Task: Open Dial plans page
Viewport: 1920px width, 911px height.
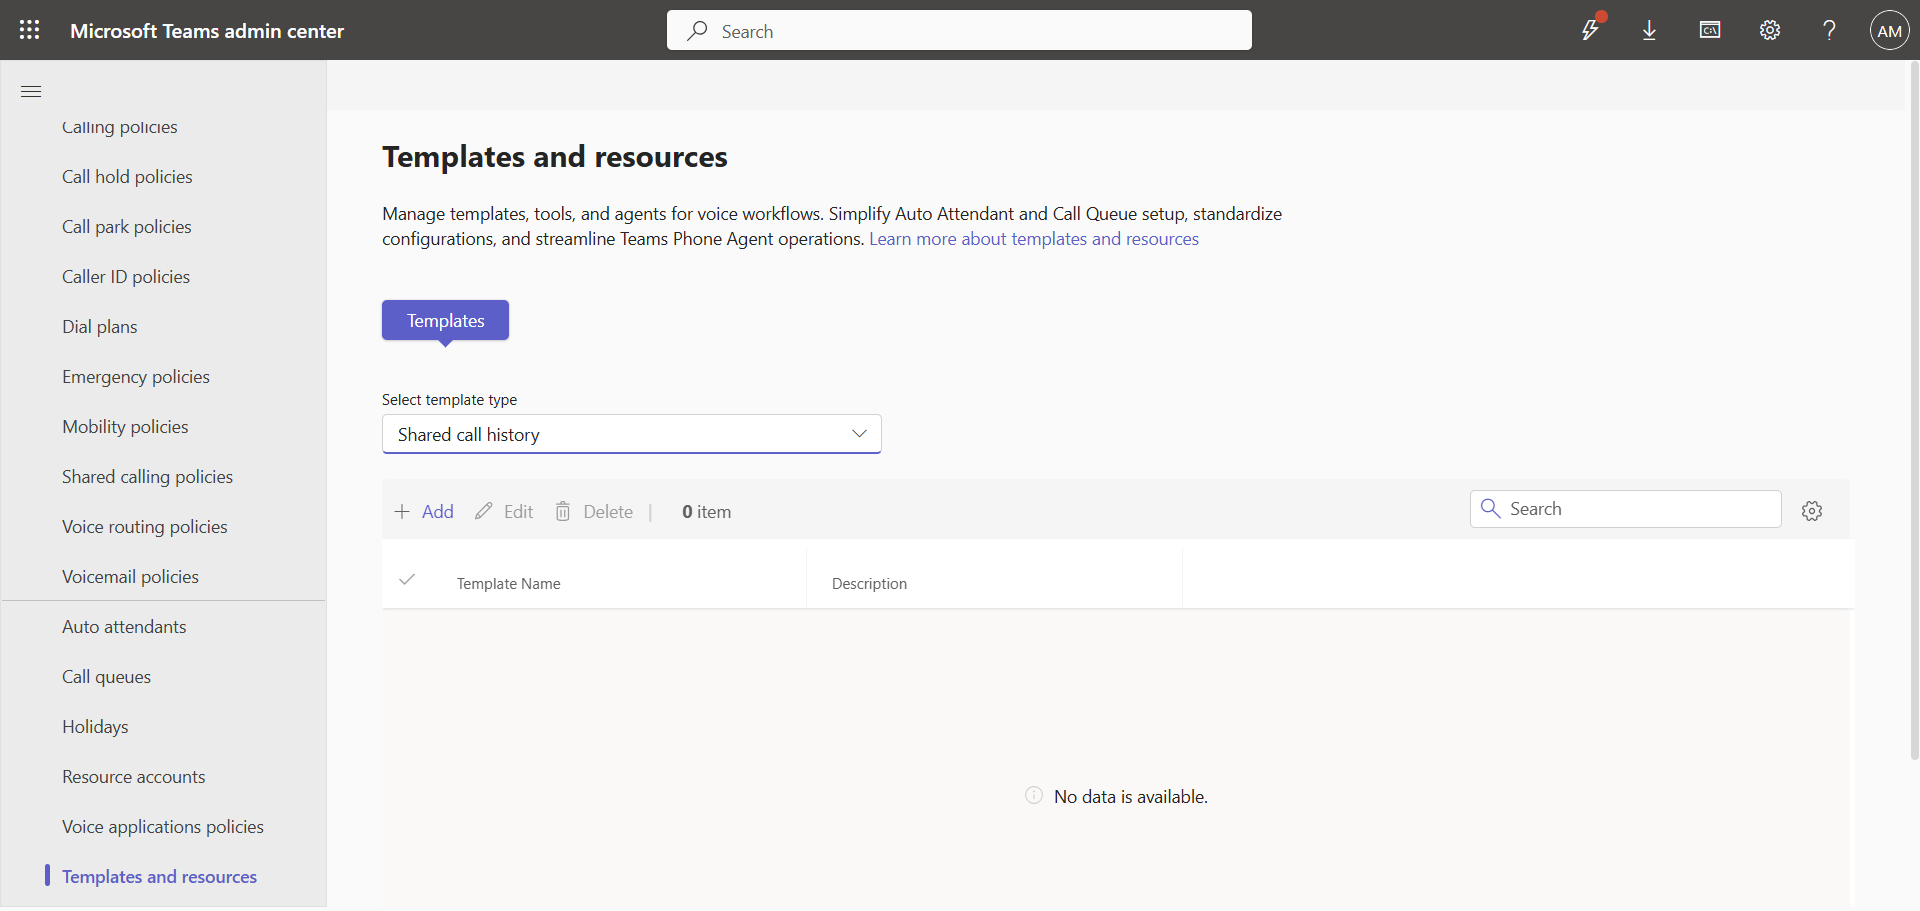Action: coord(100,326)
